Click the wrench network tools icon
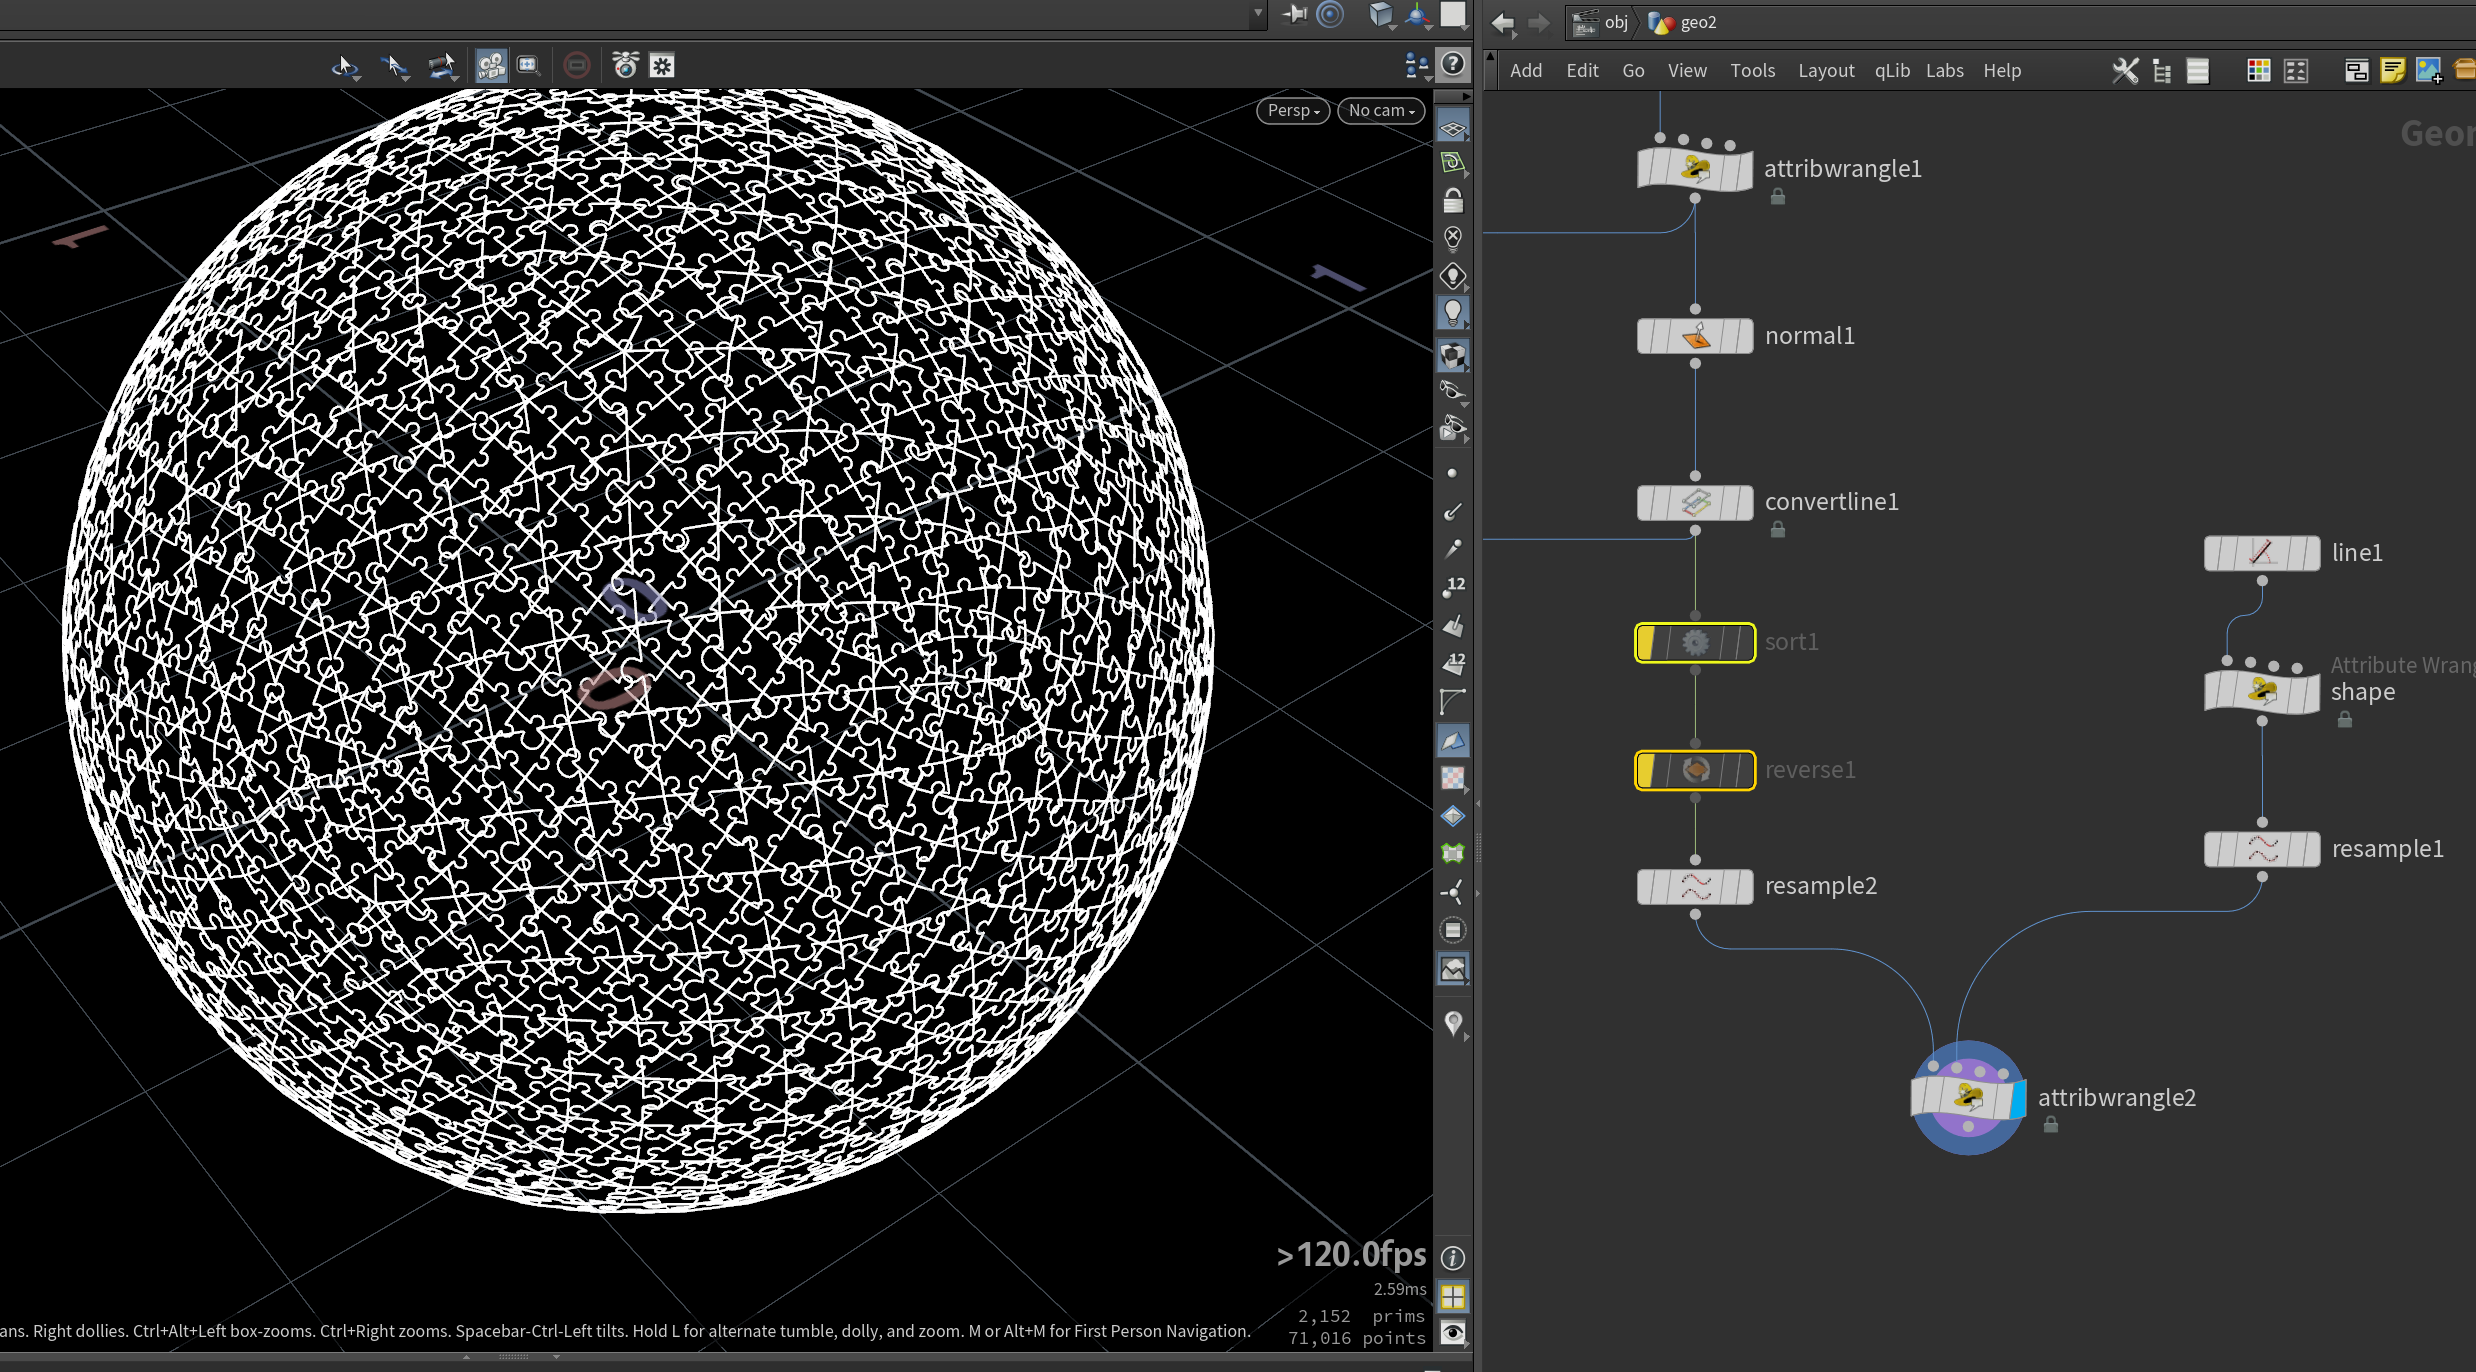 tap(2125, 70)
